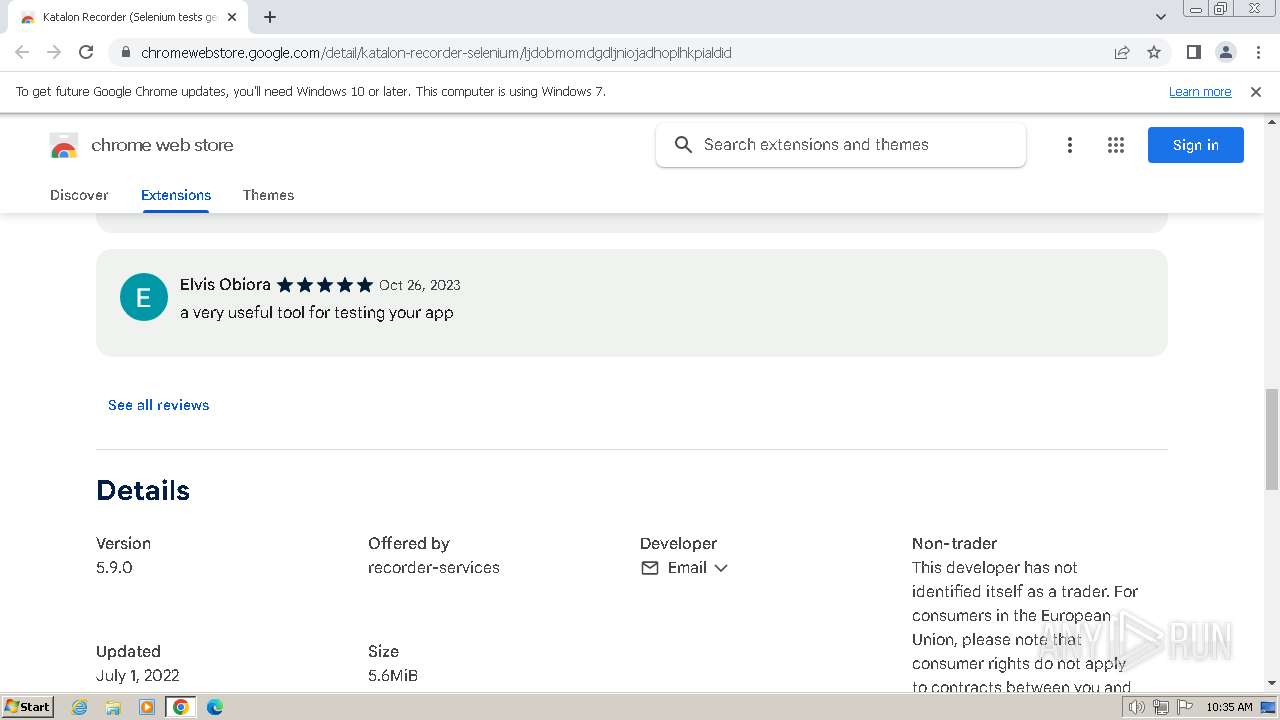The image size is (1280, 720).
Task: Open a new browser tab
Action: coord(270,17)
